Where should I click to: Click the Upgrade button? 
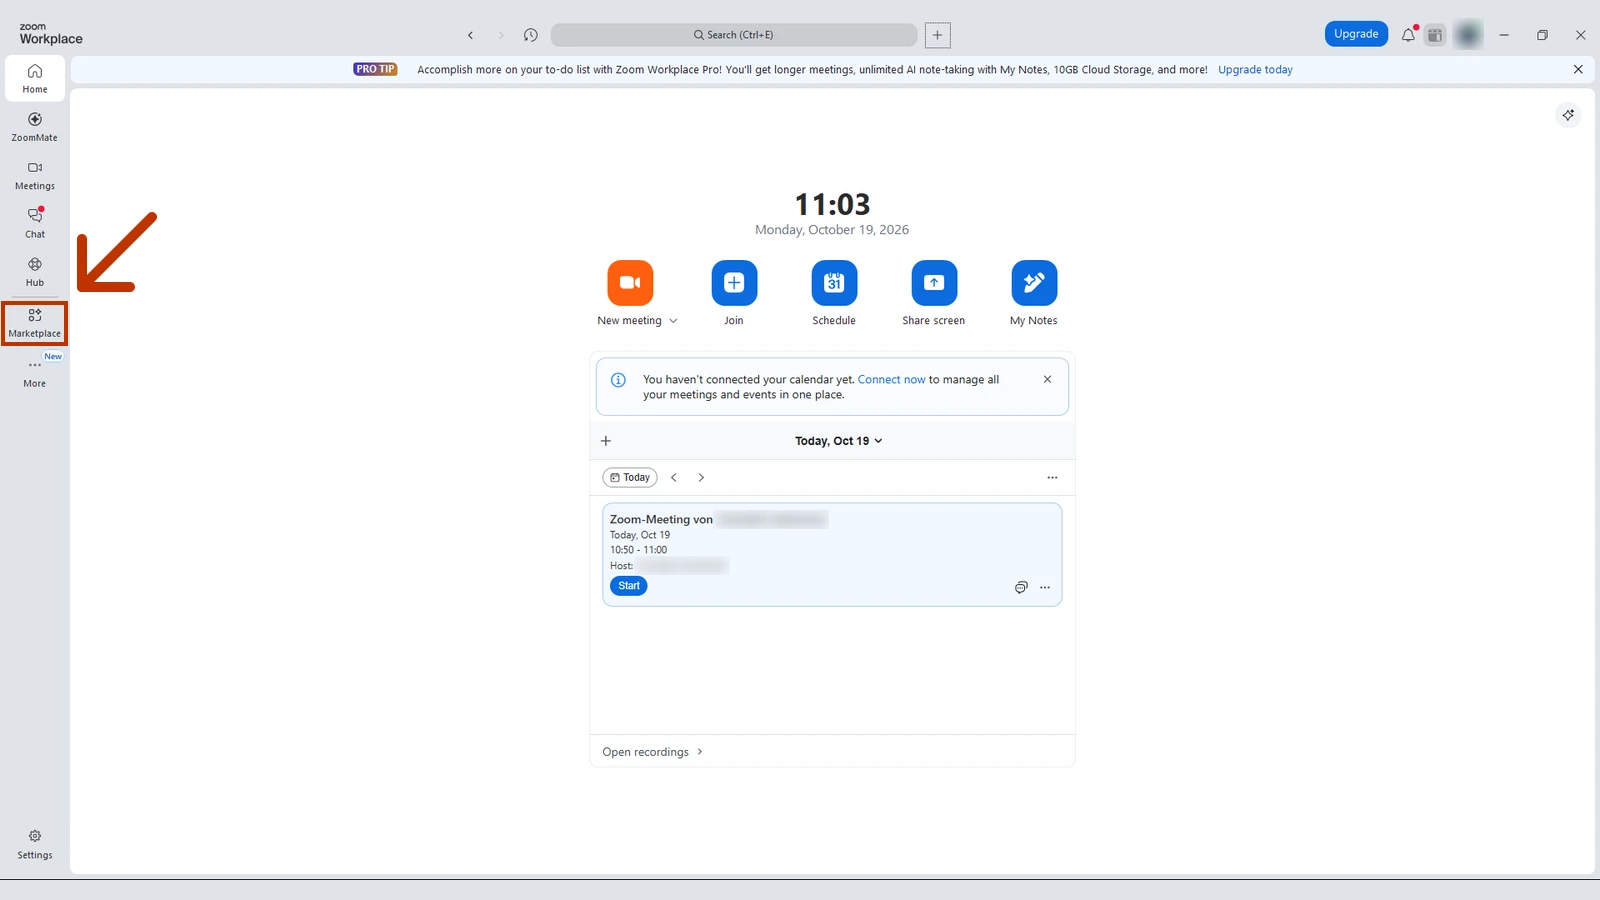coord(1356,34)
